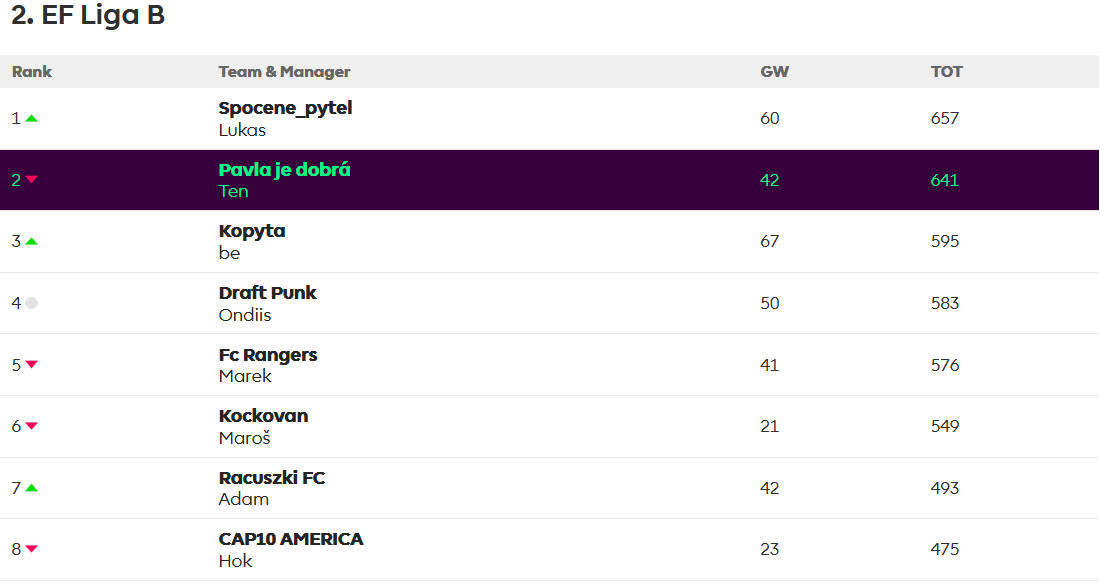Click green up arrow next to rank 3
The height and width of the screenshot is (588, 1100).
coord(32,242)
